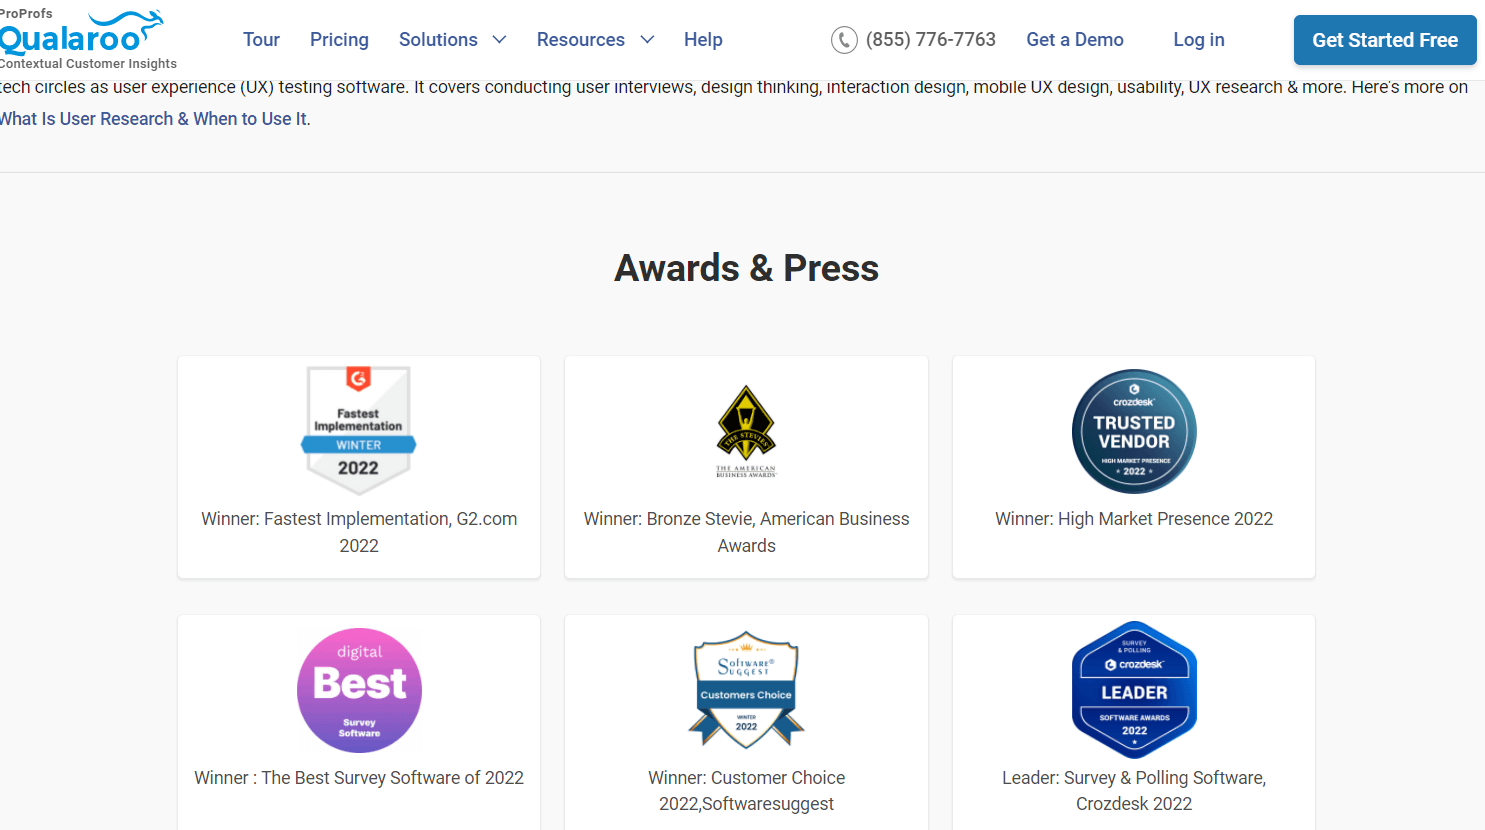
Task: Click 'Winner: High Market Presence 2022' caption
Action: (1134, 519)
